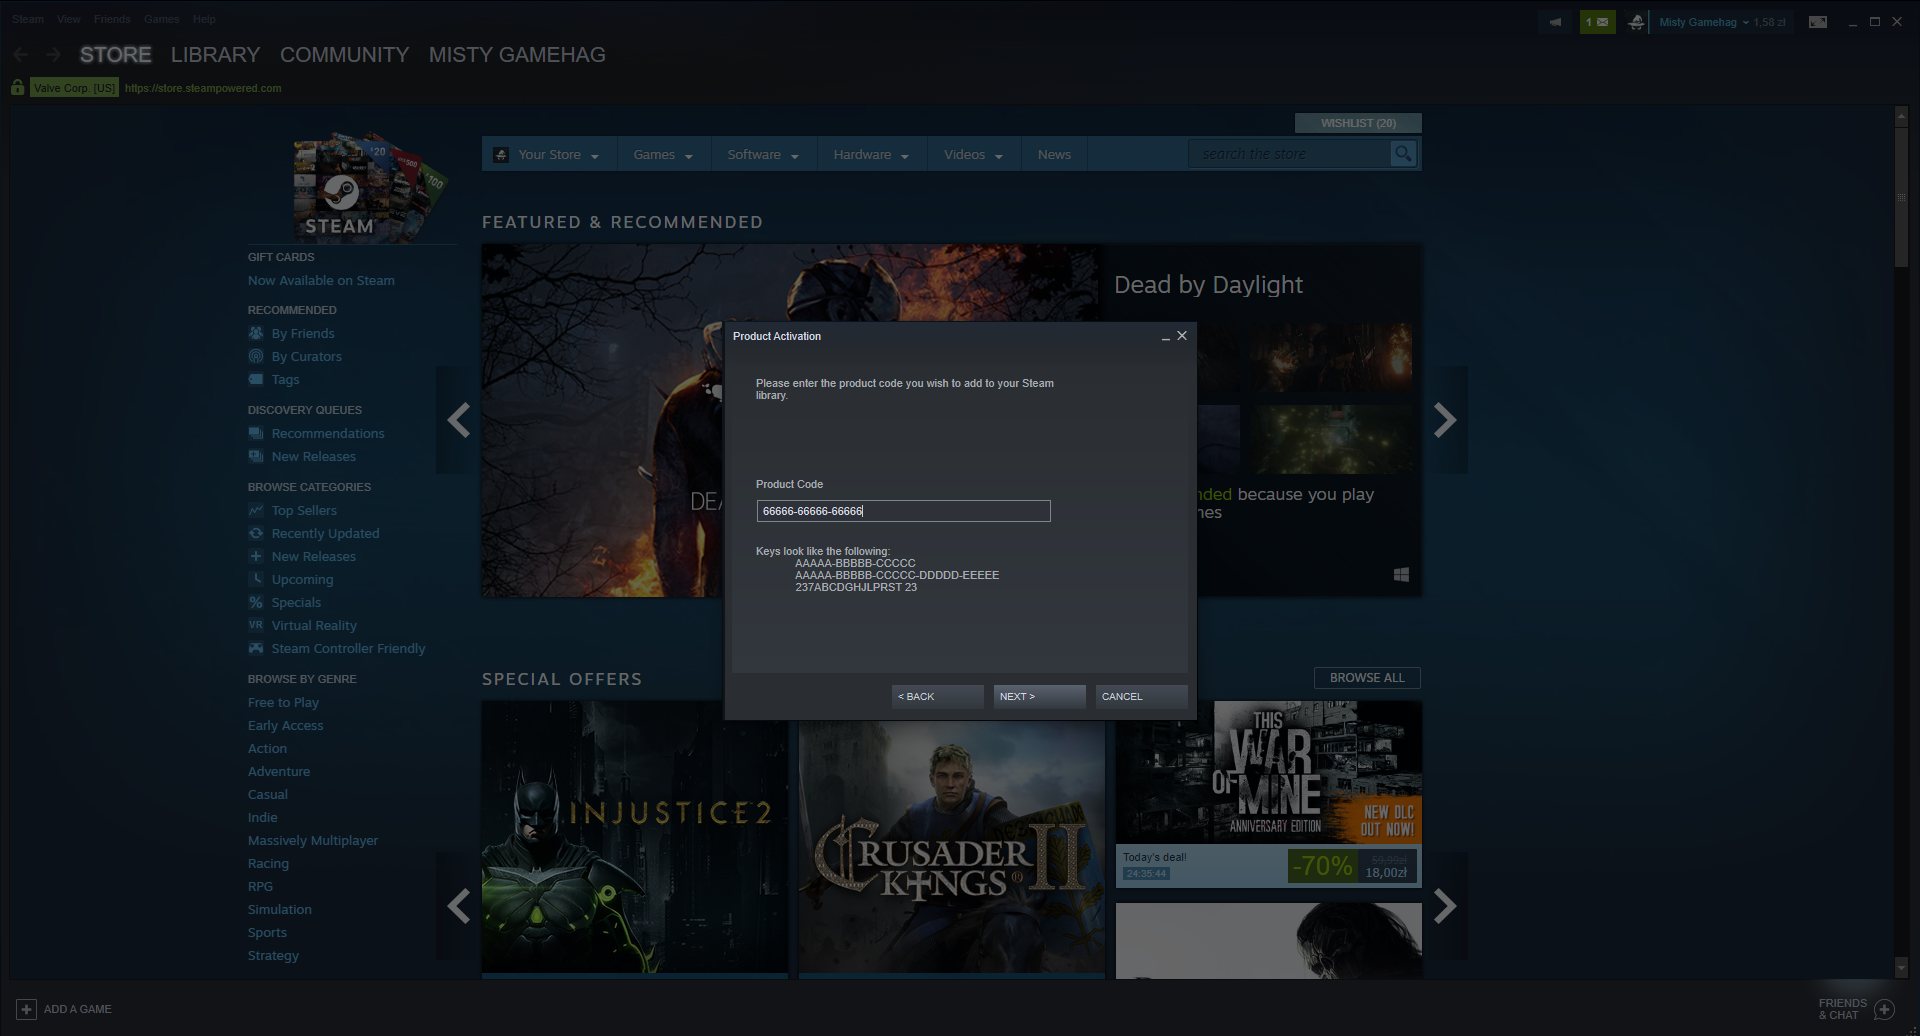1920x1036 pixels.
Task: Show next featured game arrow
Action: pos(1445,420)
